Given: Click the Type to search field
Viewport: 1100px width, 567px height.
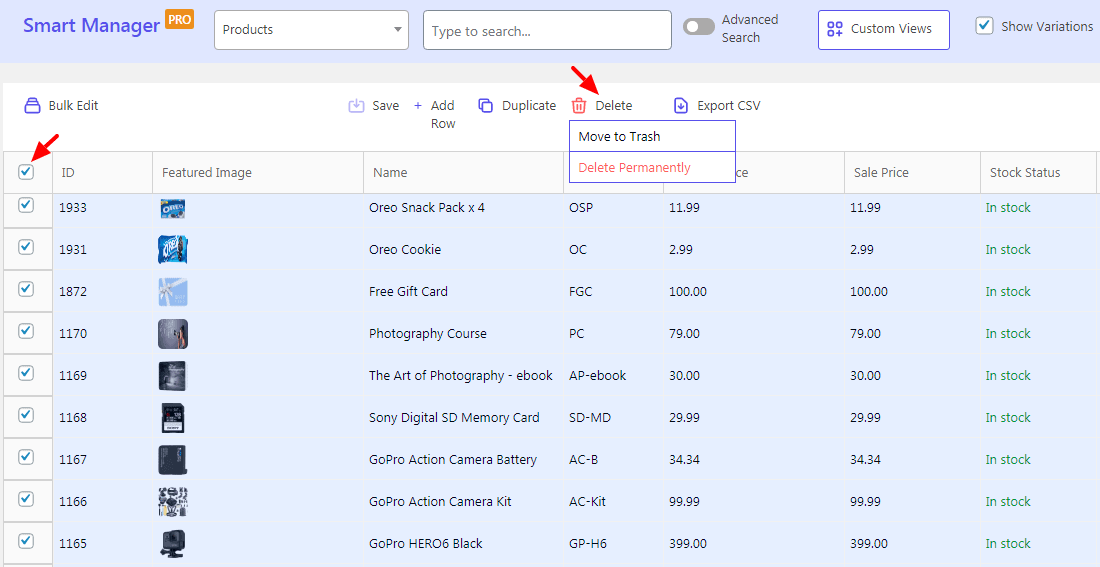Looking at the screenshot, I should coord(547,31).
